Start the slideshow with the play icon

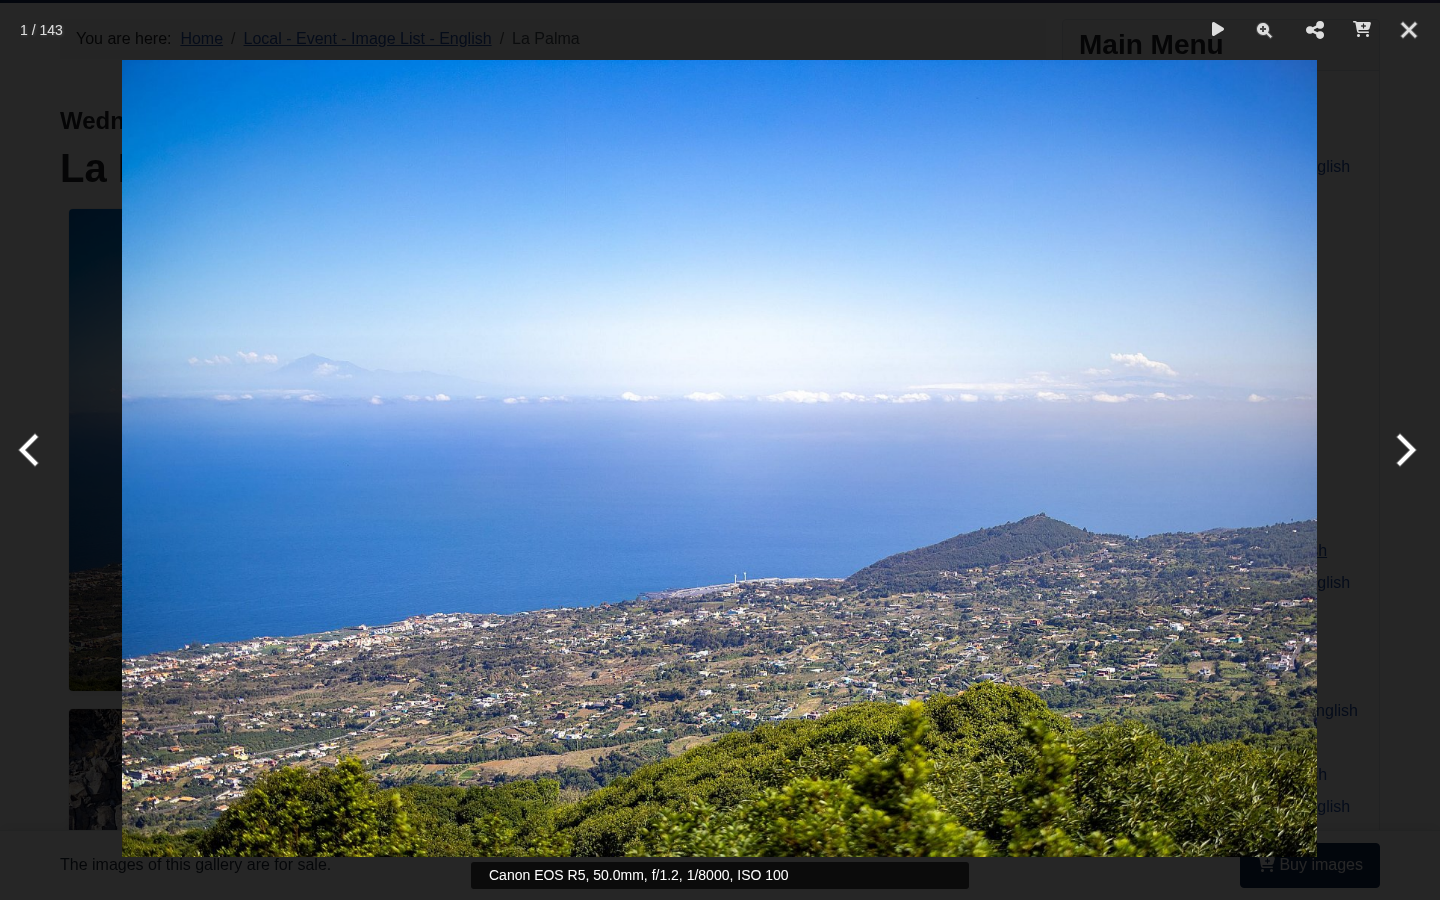[x=1217, y=30]
